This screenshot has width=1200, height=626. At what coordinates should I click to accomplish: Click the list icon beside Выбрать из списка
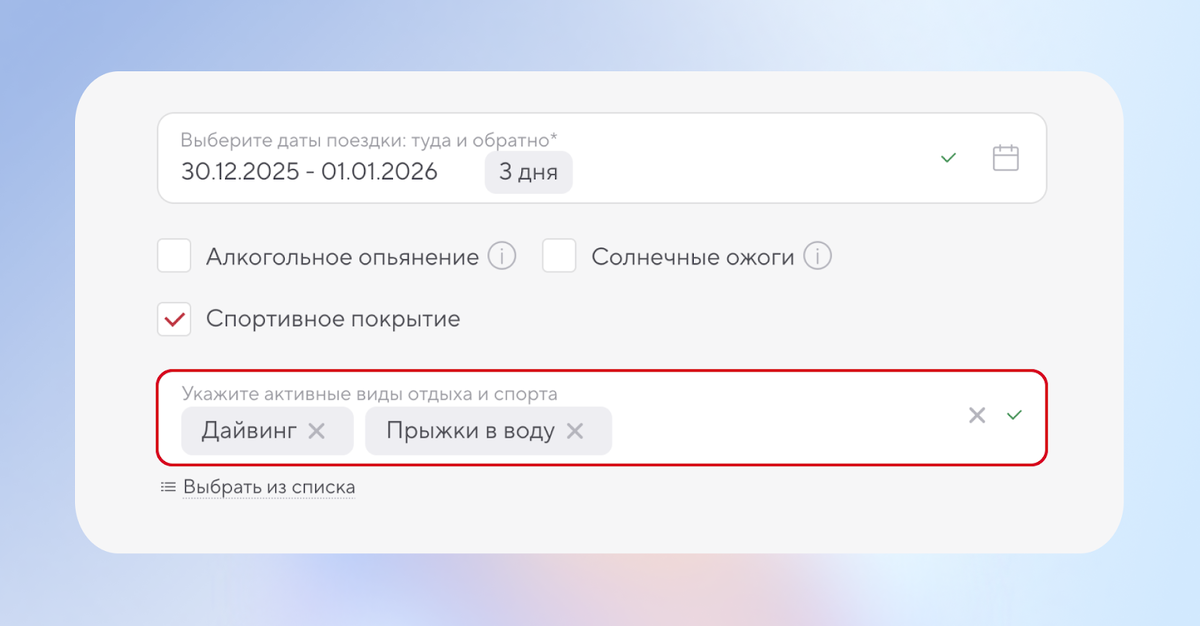(x=166, y=485)
